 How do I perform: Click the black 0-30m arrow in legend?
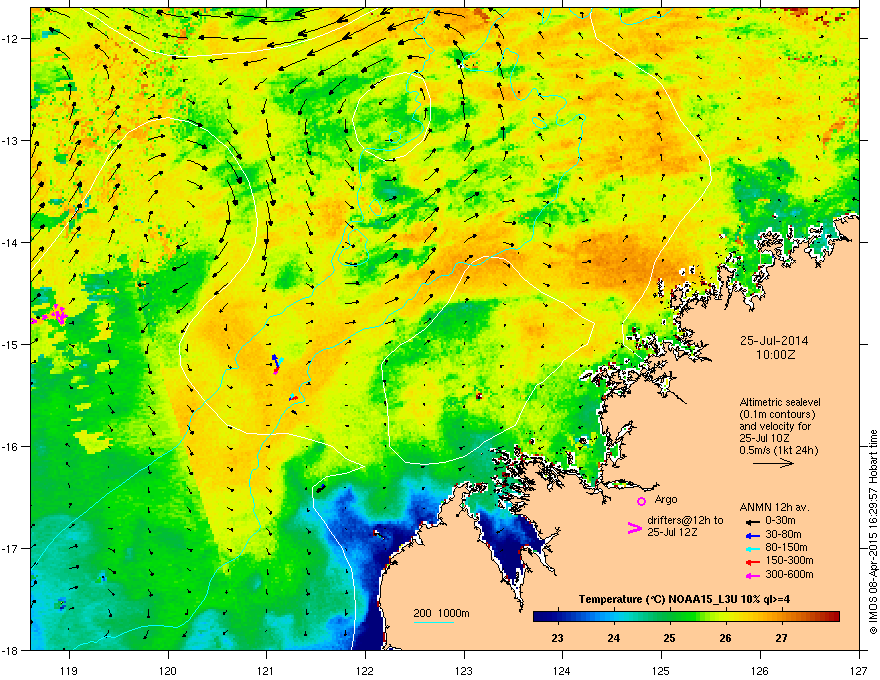click(x=752, y=521)
